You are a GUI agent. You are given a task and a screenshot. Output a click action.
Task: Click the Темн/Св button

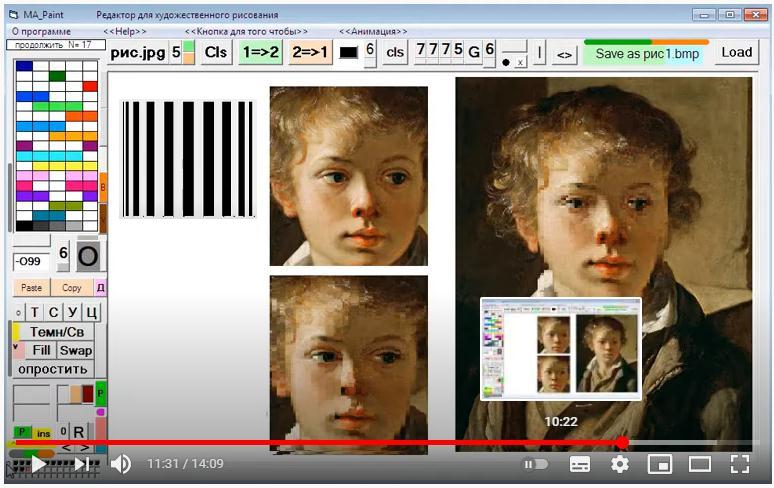[57, 332]
